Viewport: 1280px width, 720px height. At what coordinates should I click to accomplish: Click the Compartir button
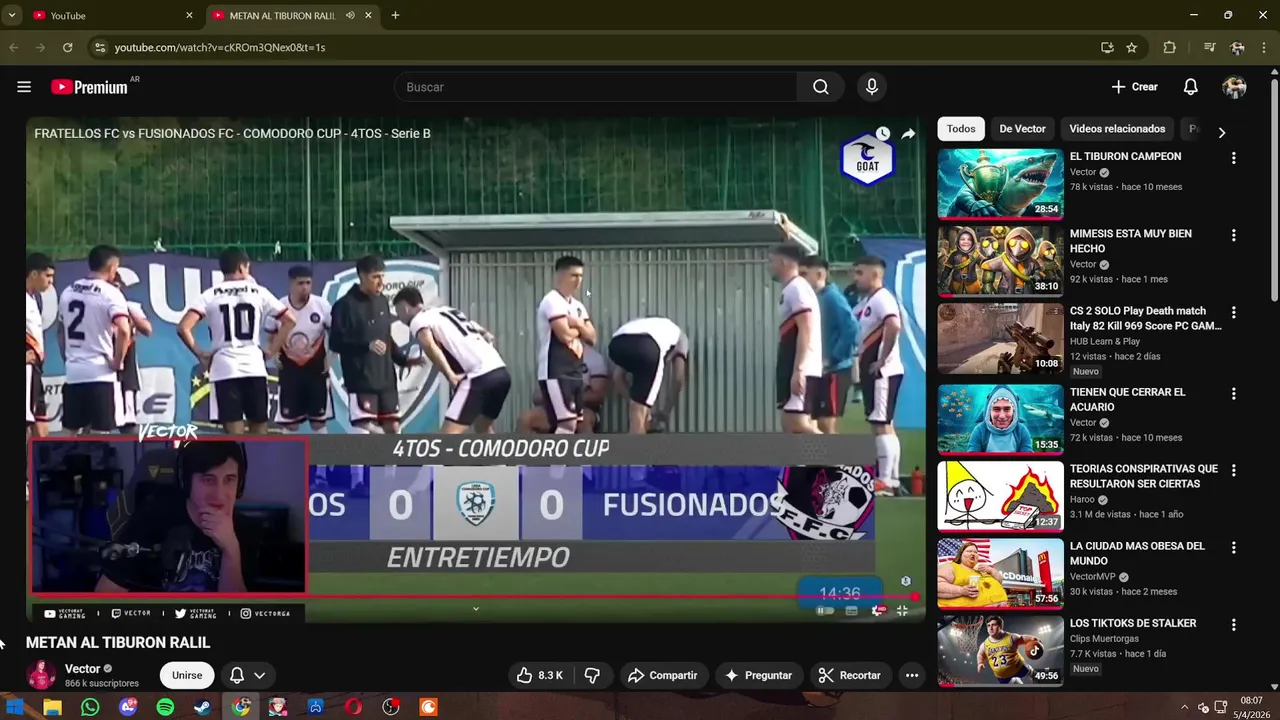662,675
